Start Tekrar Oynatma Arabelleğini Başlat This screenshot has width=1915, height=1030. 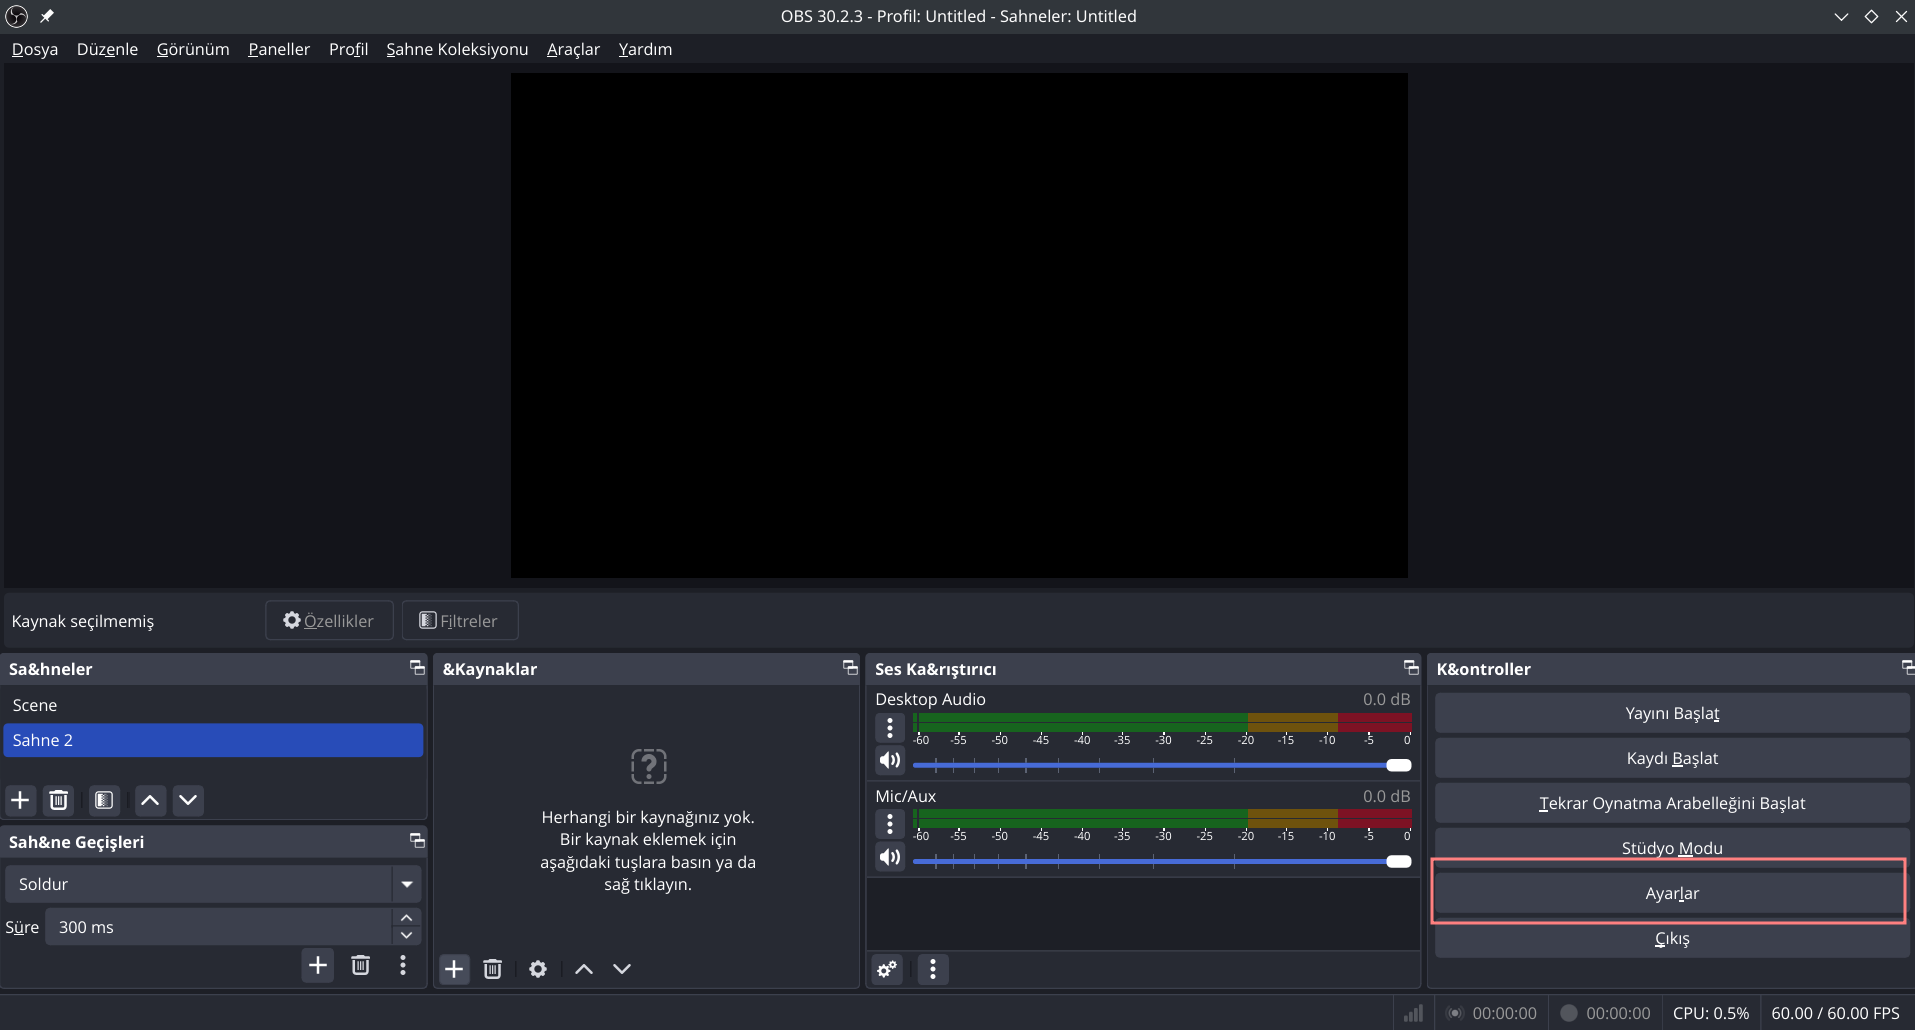(x=1672, y=803)
